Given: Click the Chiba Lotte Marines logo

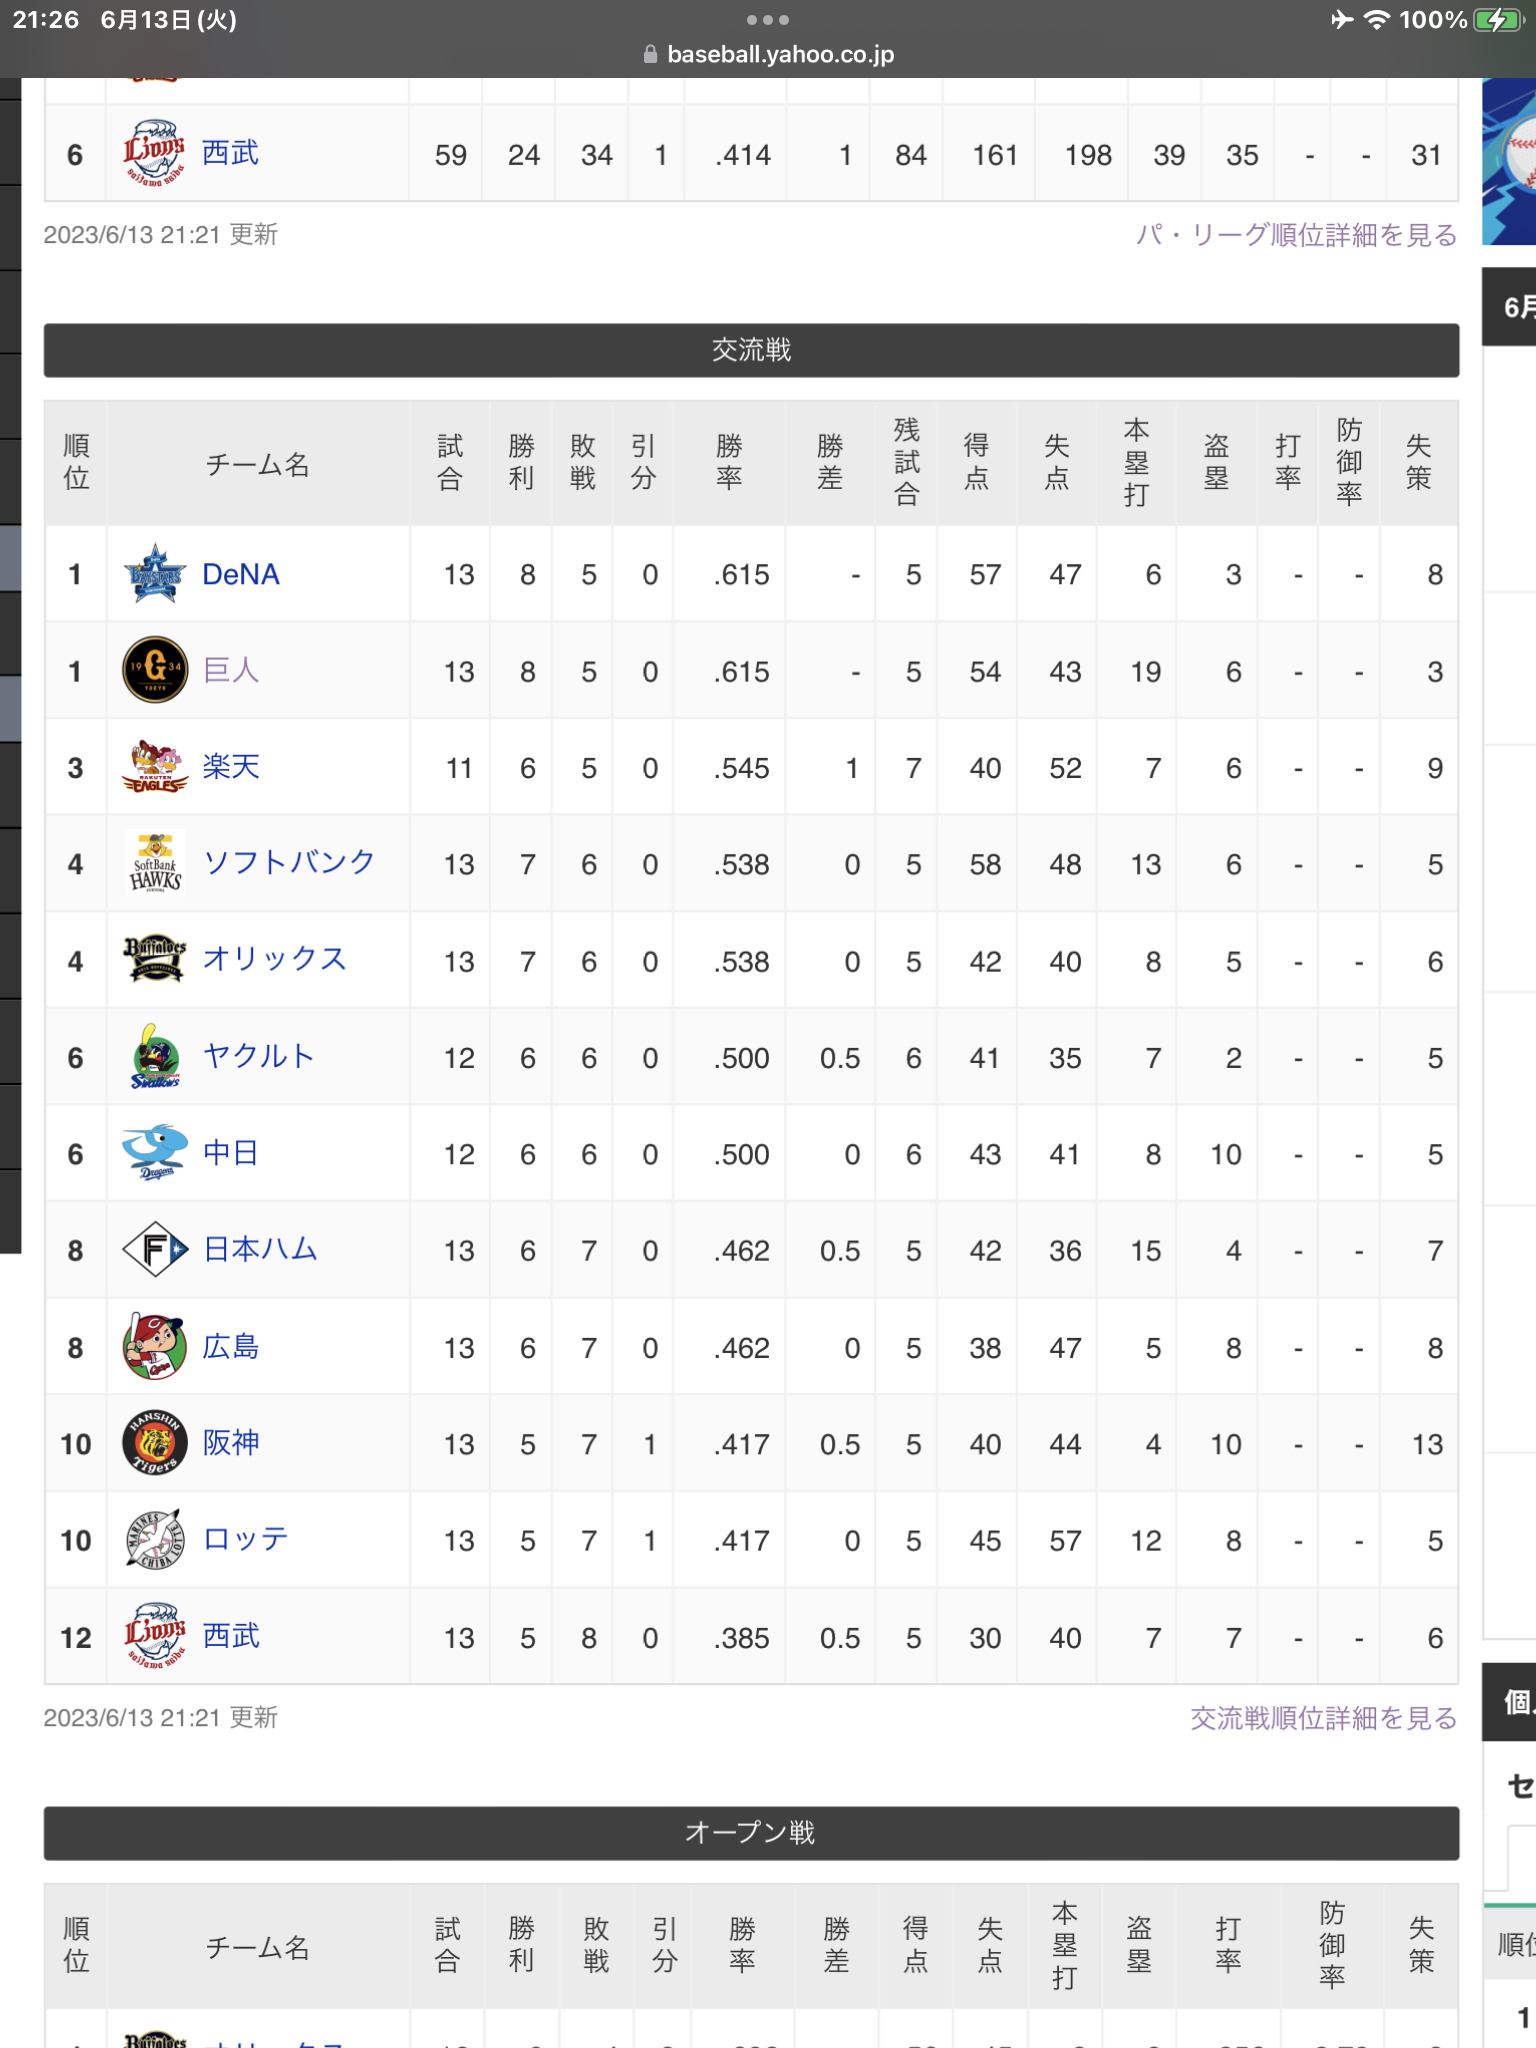Looking at the screenshot, I should [x=155, y=1540].
